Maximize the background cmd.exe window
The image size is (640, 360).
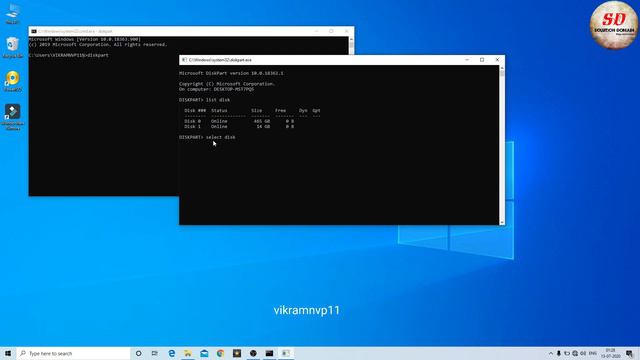point(331,31)
